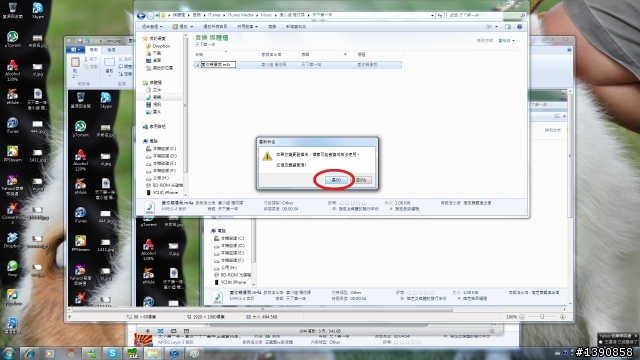The image size is (640, 360).
Task: Click New folder in Explorer toolbar
Action: click(296, 27)
